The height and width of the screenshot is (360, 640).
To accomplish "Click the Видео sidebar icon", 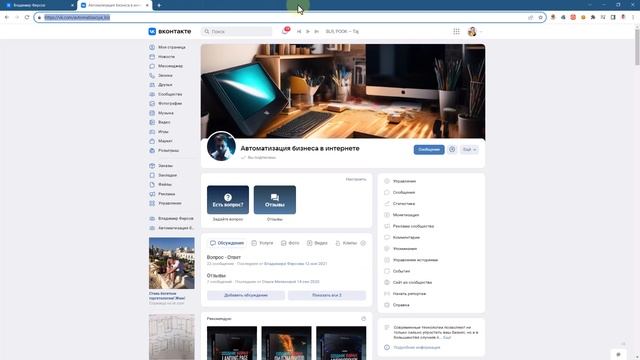I will tap(152, 122).
